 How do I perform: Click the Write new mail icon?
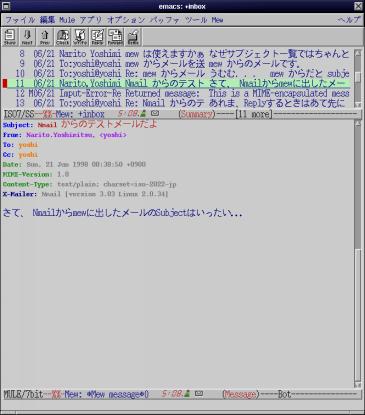[80, 37]
